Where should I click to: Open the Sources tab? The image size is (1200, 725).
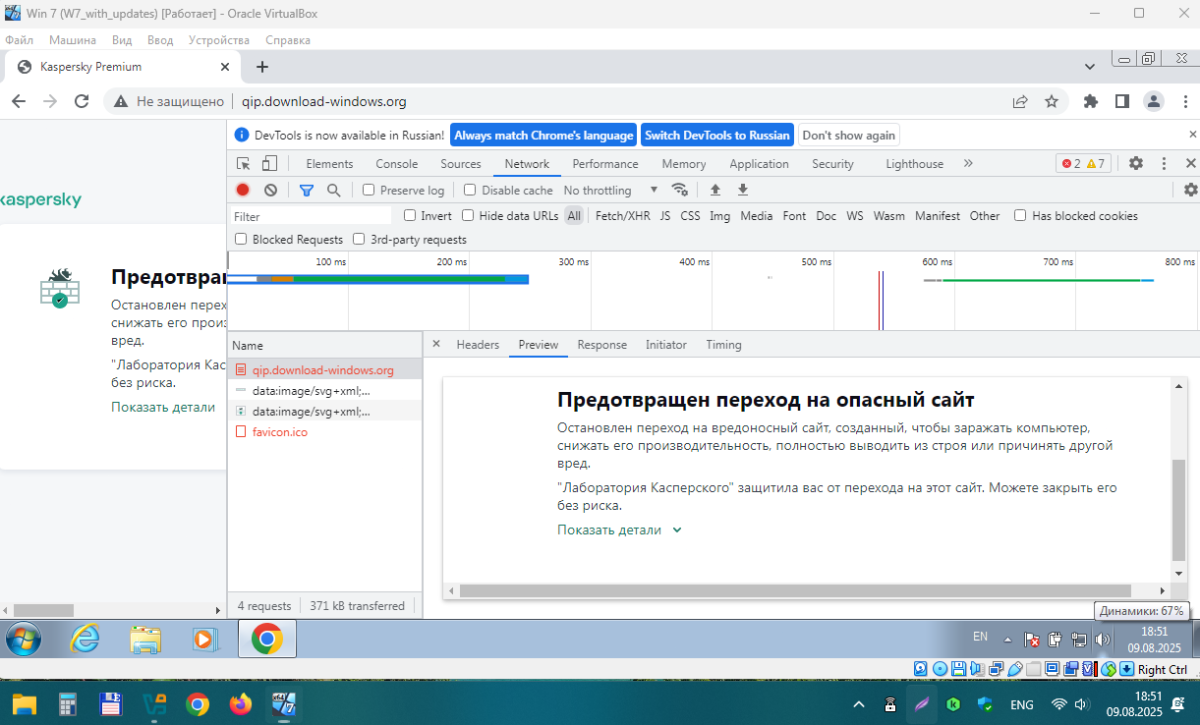461,164
